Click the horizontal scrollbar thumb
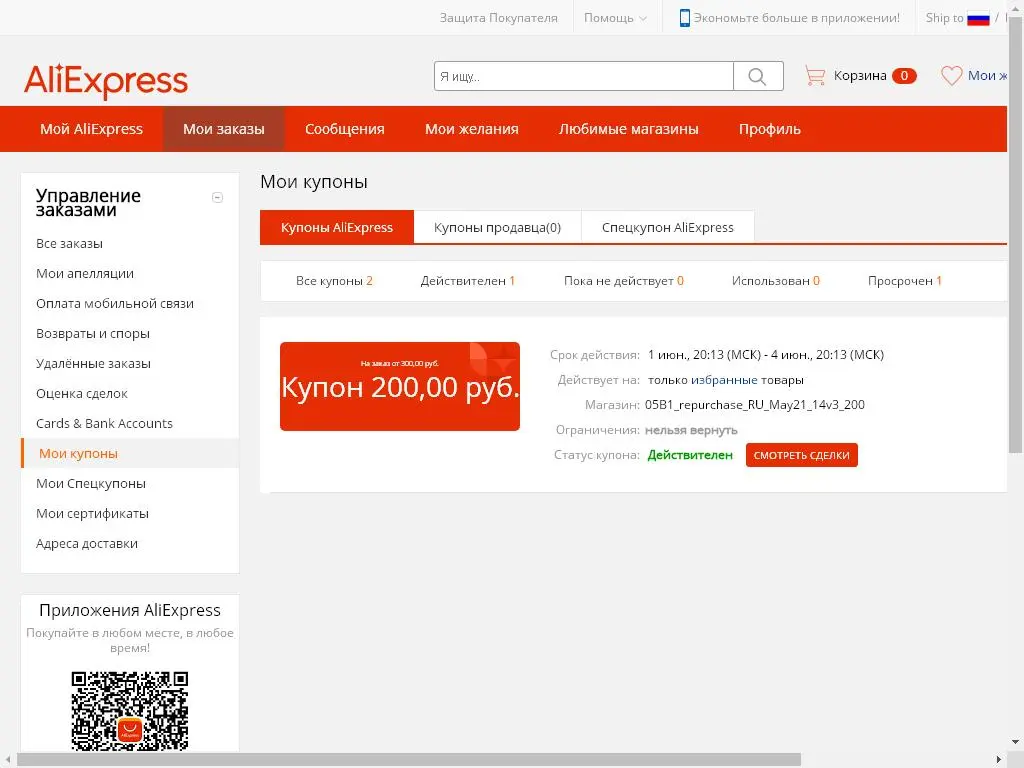This screenshot has width=1024, height=768. click(409, 760)
